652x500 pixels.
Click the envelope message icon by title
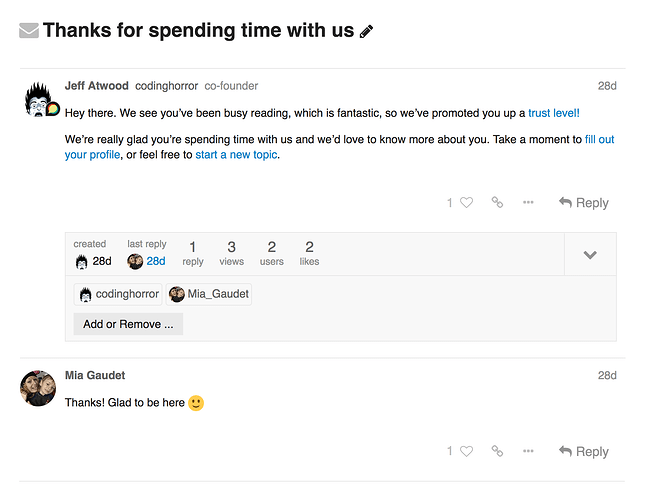pos(29,31)
